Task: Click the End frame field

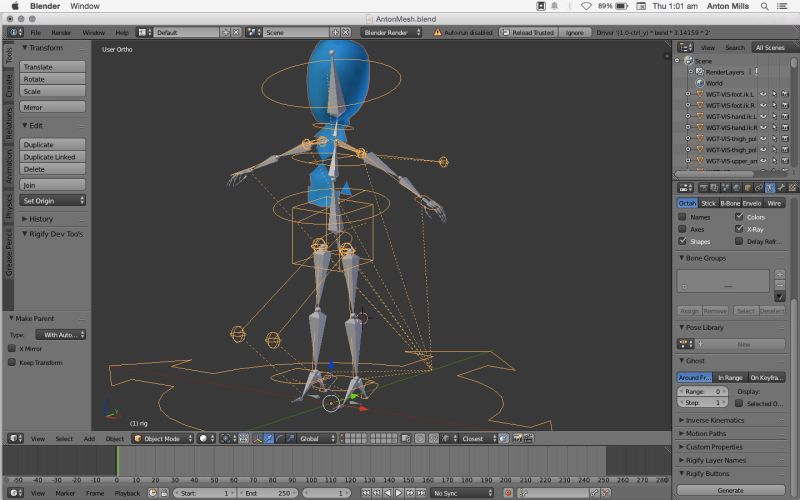Action: [x=268, y=493]
